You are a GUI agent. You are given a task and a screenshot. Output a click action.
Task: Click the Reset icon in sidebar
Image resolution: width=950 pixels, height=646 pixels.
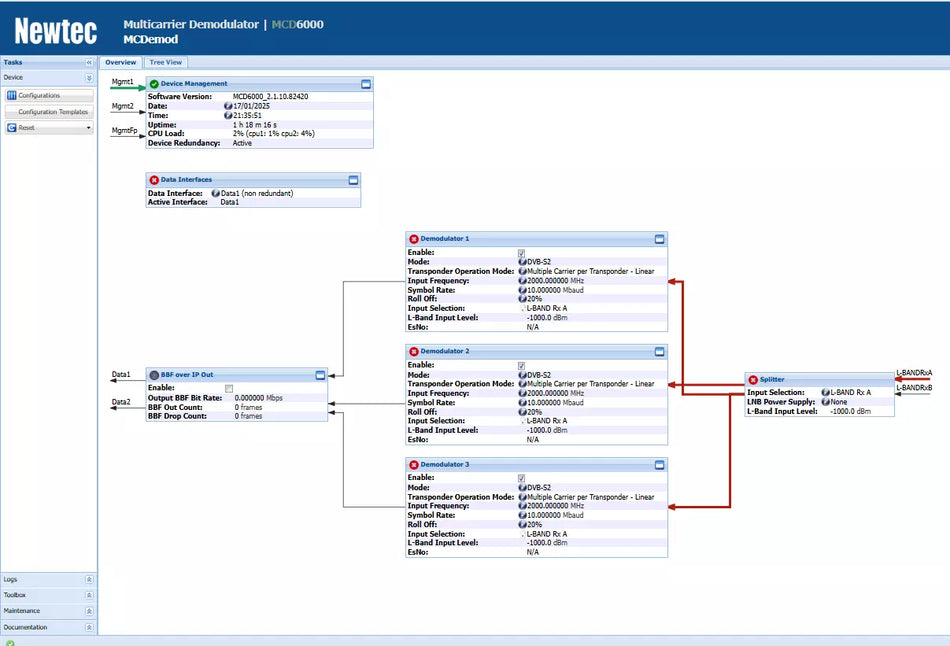tap(12, 128)
